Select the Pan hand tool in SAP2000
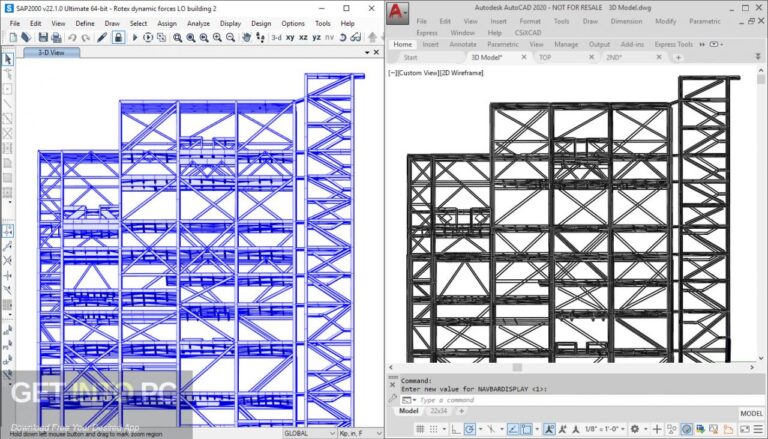The width and height of the screenshot is (768, 439). [247, 37]
